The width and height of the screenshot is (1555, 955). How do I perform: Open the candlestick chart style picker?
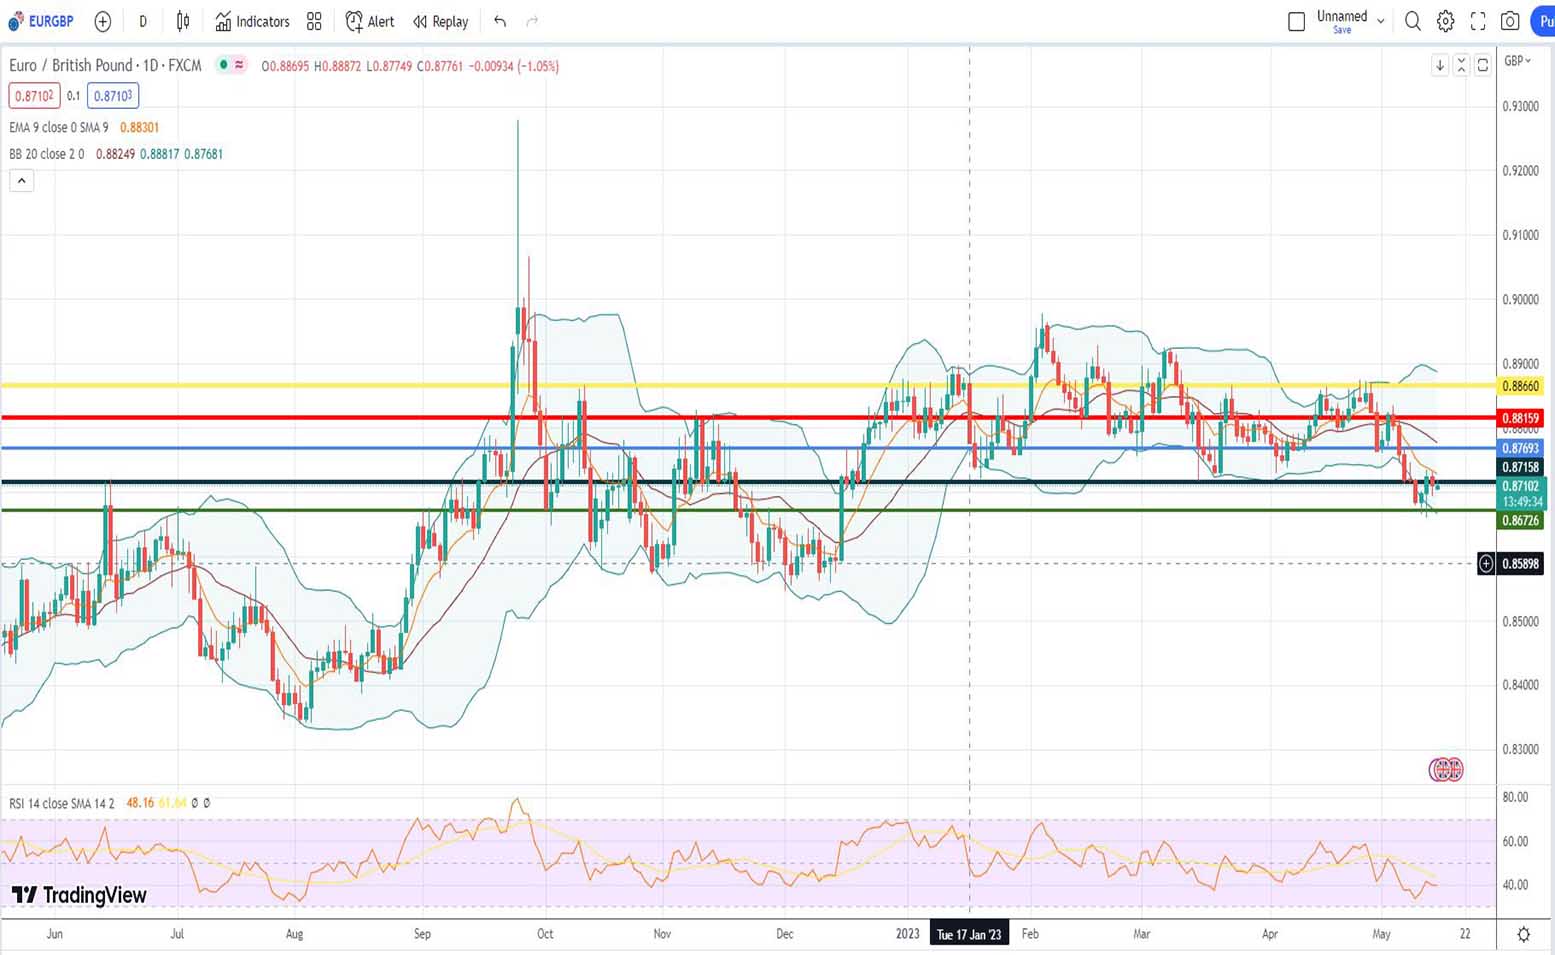[x=183, y=21]
